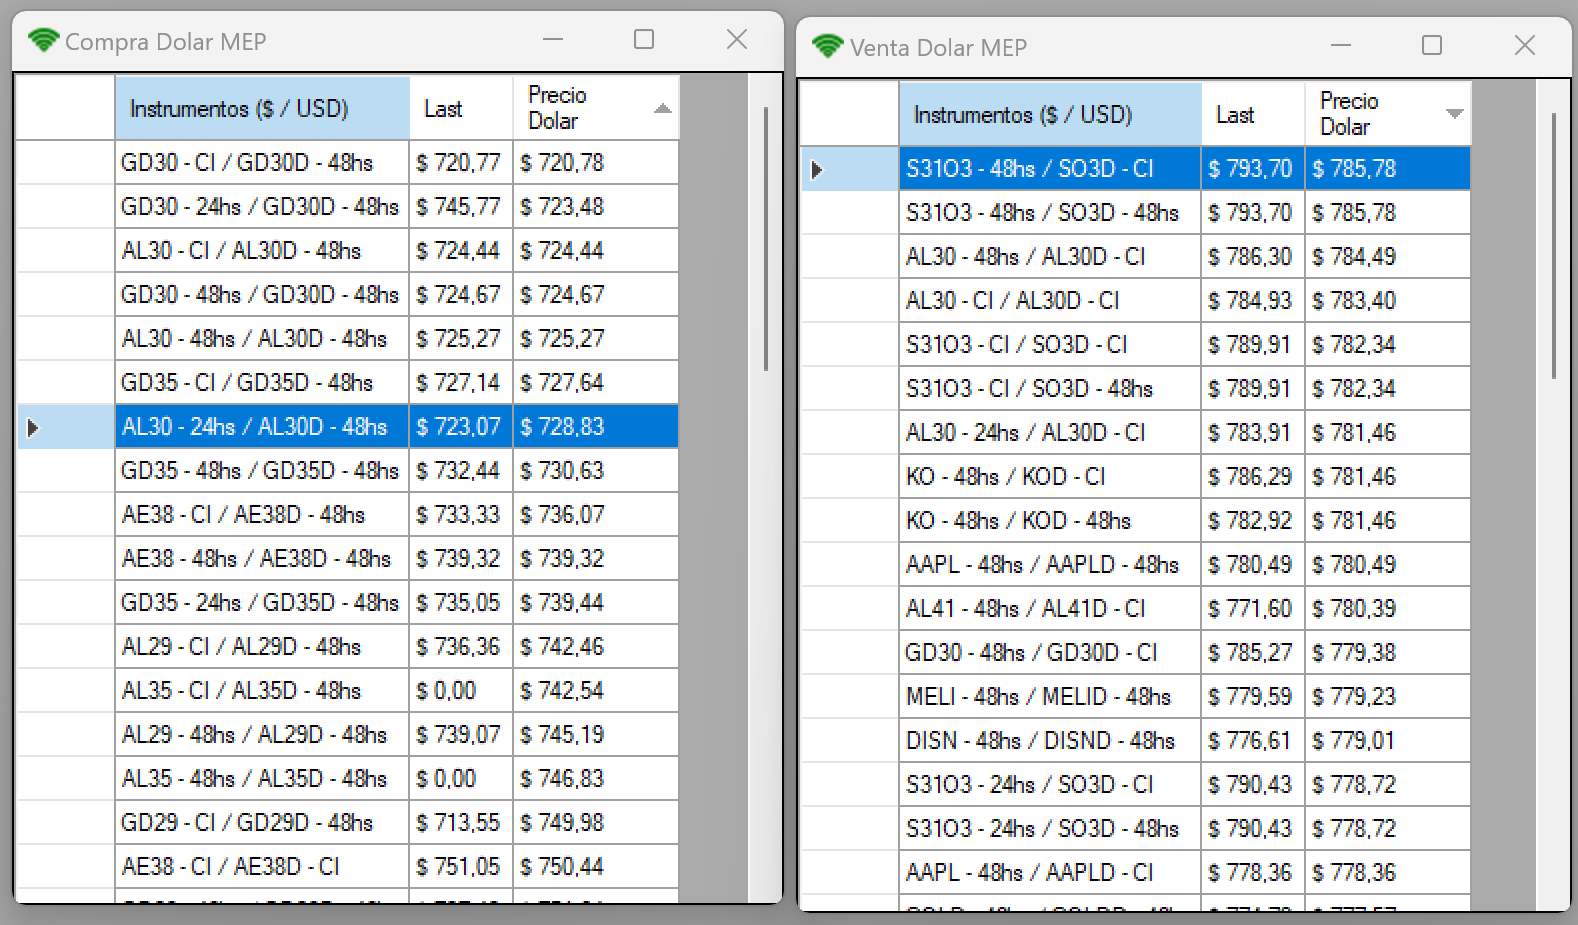Select AAPL - 48hs / AAPLD - CI row
This screenshot has height=925, width=1578.
[x=1136, y=872]
